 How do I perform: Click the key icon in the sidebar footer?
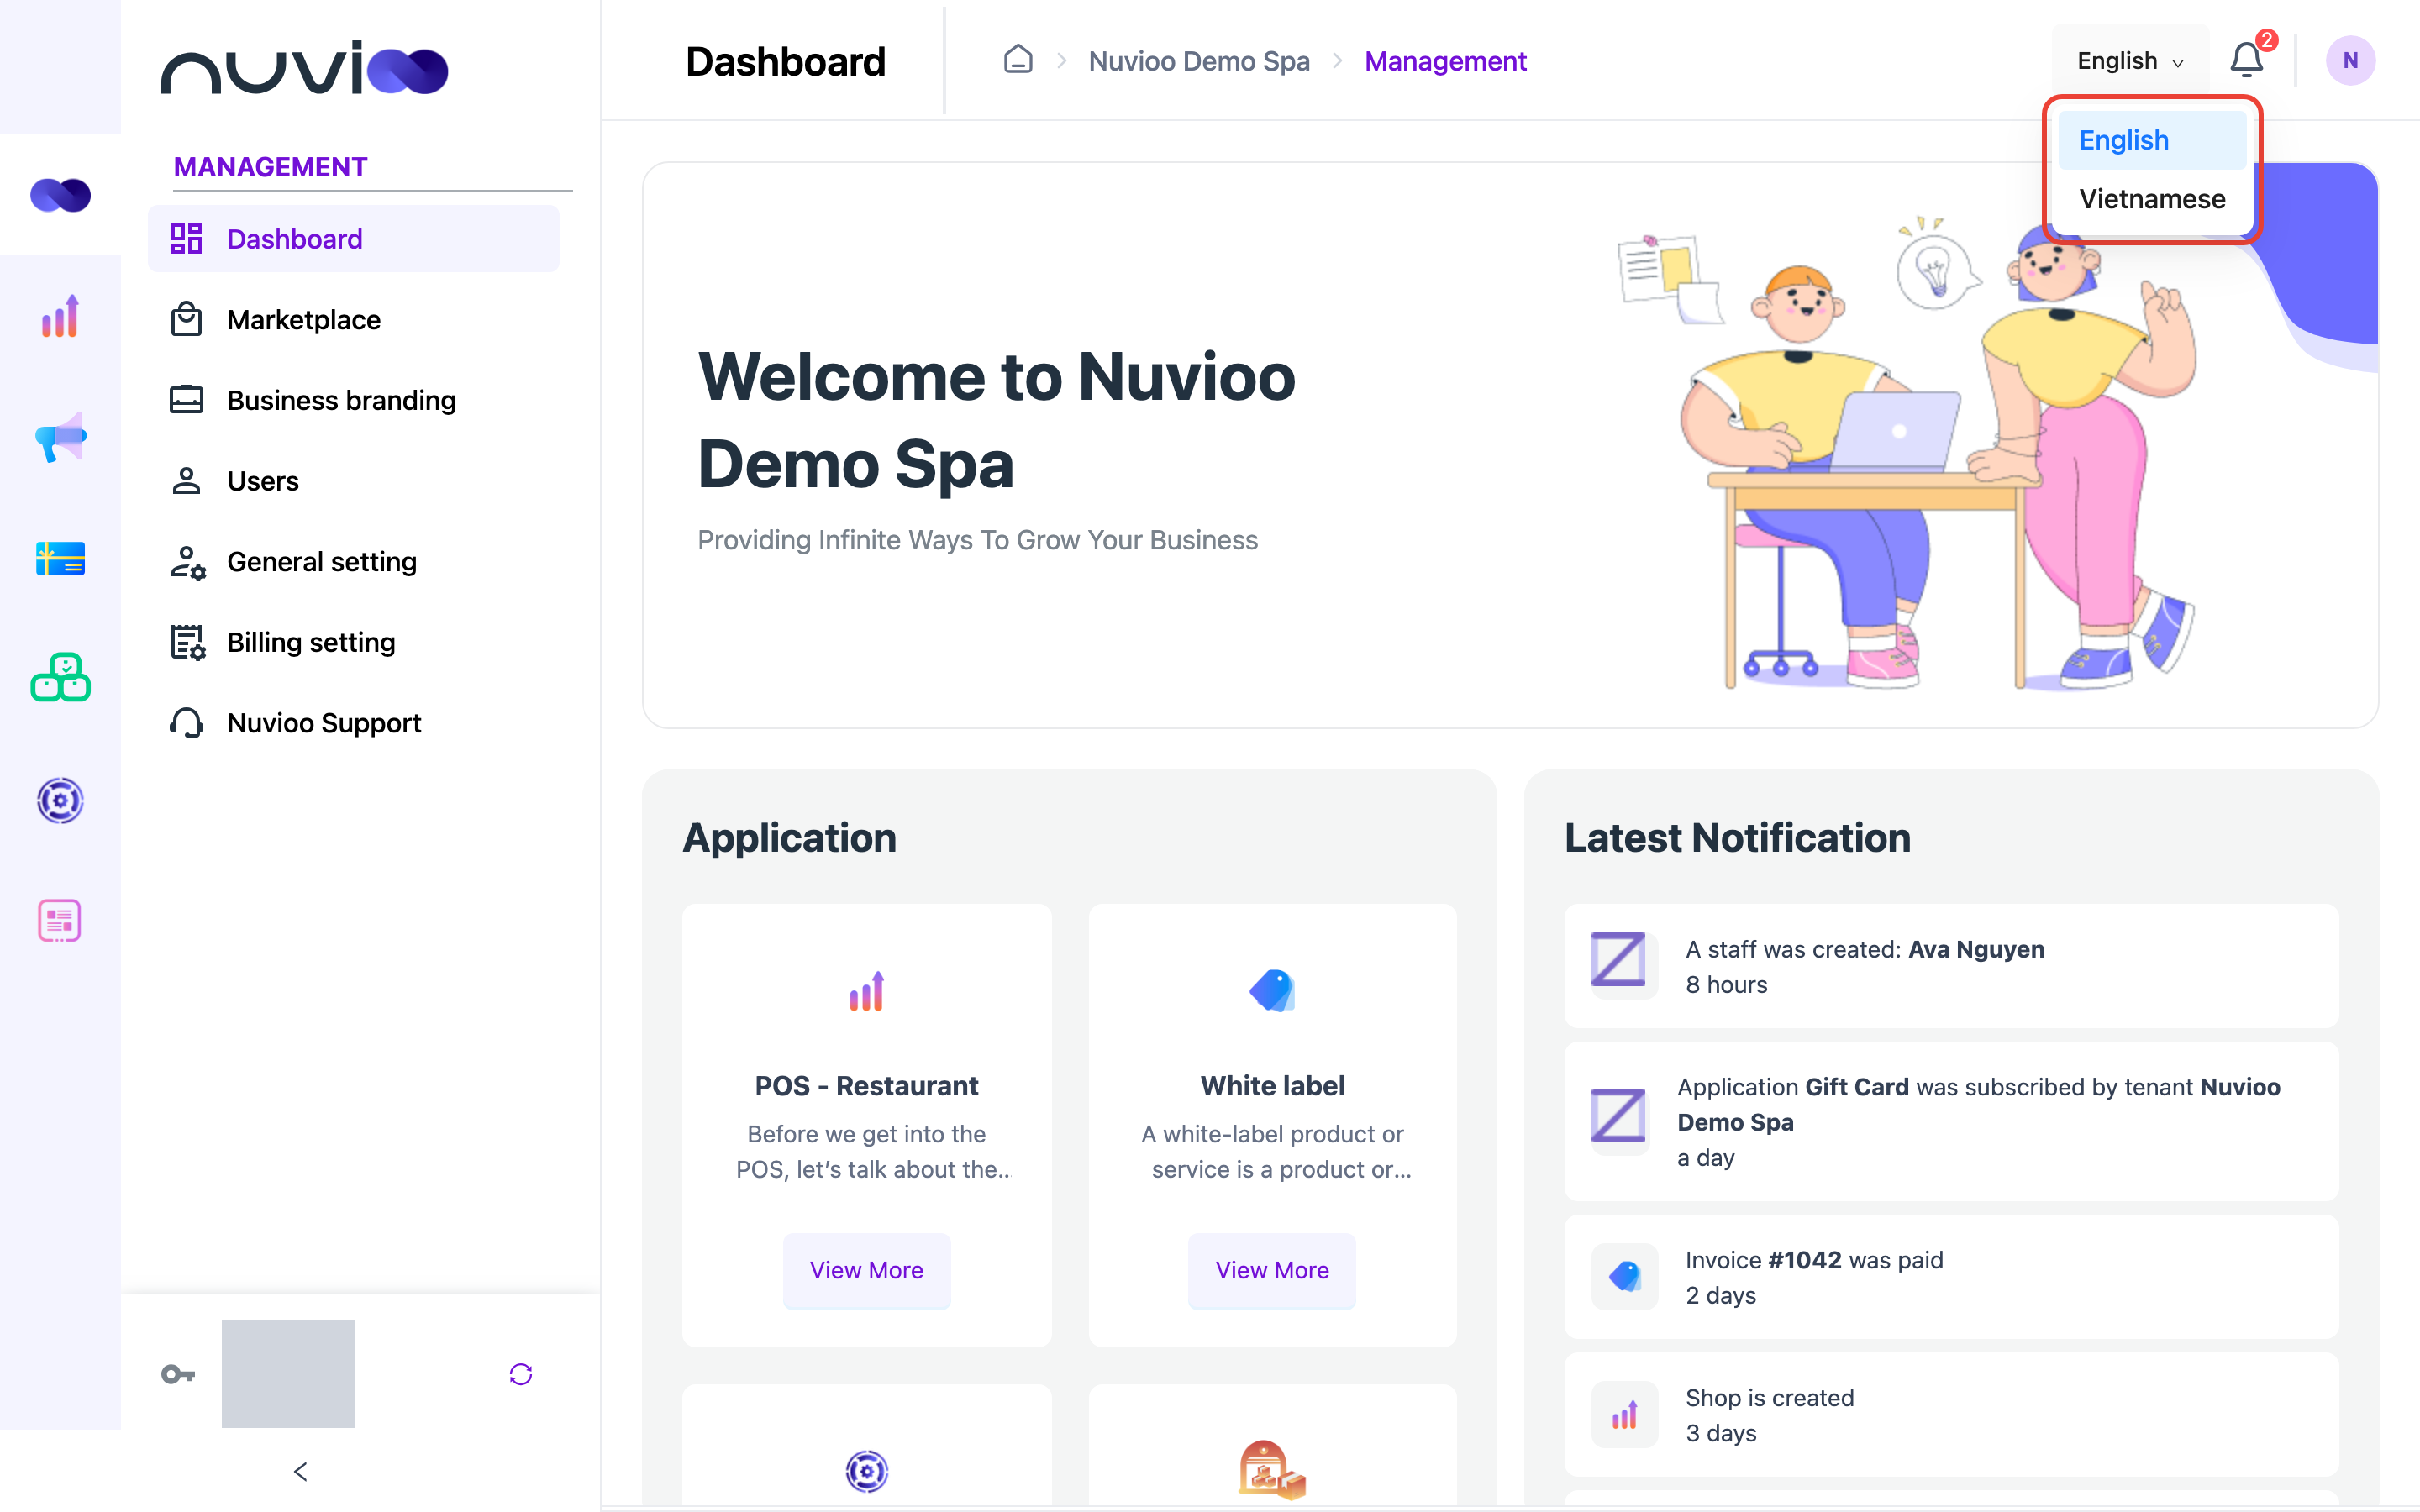pos(178,1374)
